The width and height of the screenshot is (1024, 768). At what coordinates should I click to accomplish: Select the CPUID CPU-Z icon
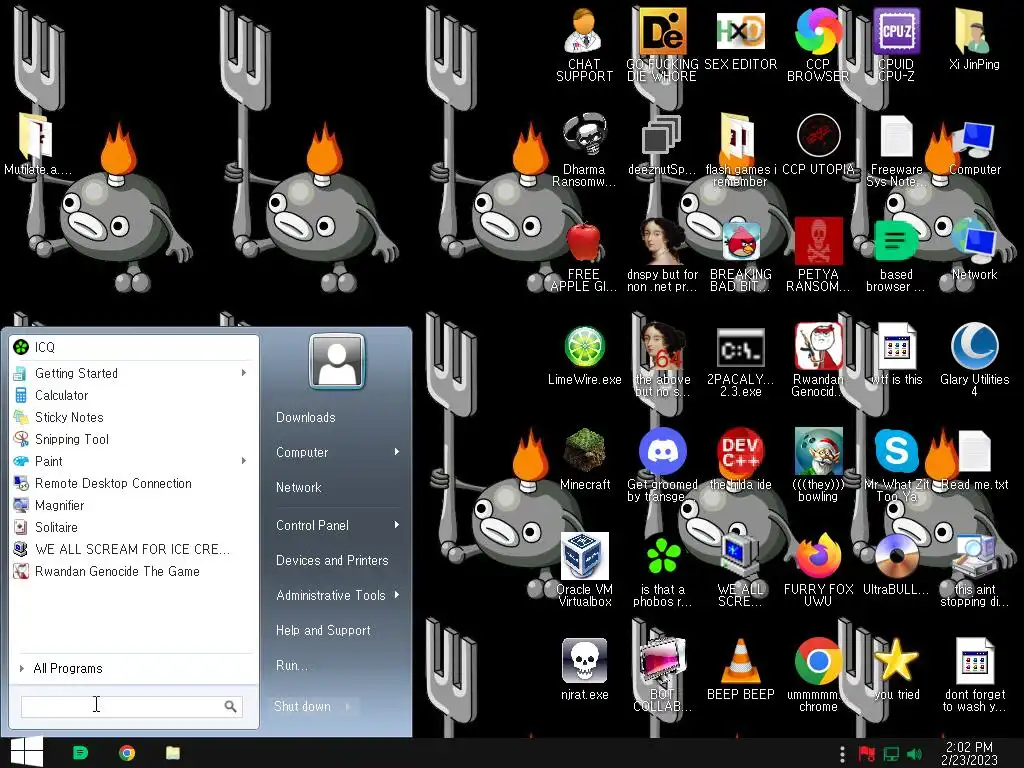(896, 44)
